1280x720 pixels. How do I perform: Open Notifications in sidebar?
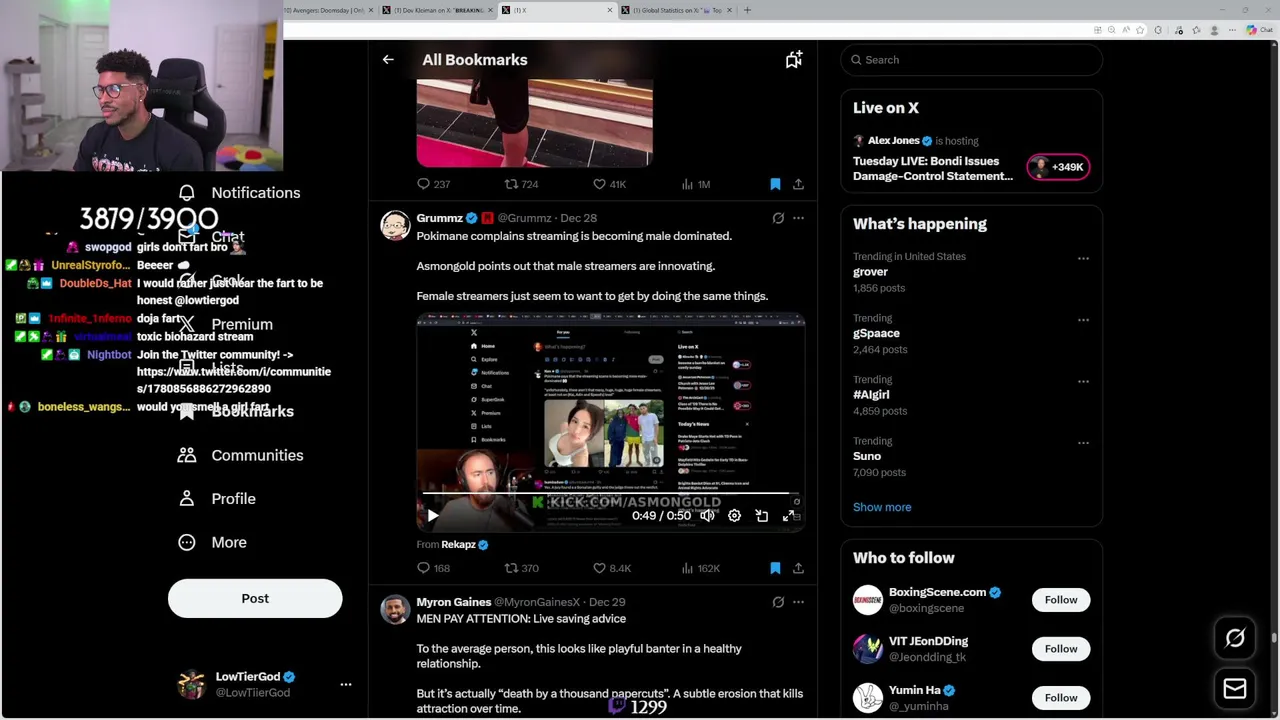coord(239,193)
